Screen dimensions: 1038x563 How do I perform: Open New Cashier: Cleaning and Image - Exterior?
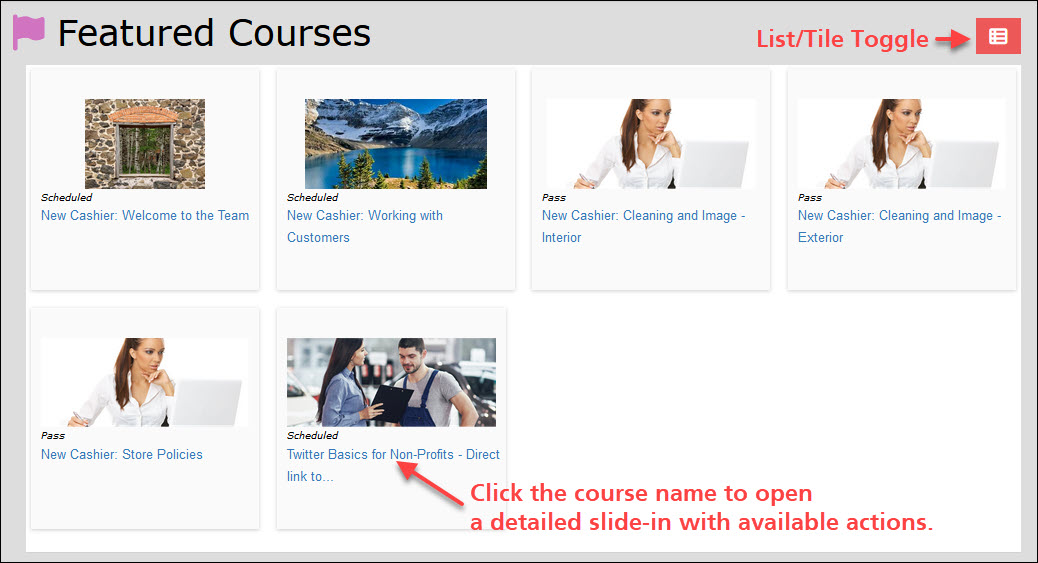(899, 216)
